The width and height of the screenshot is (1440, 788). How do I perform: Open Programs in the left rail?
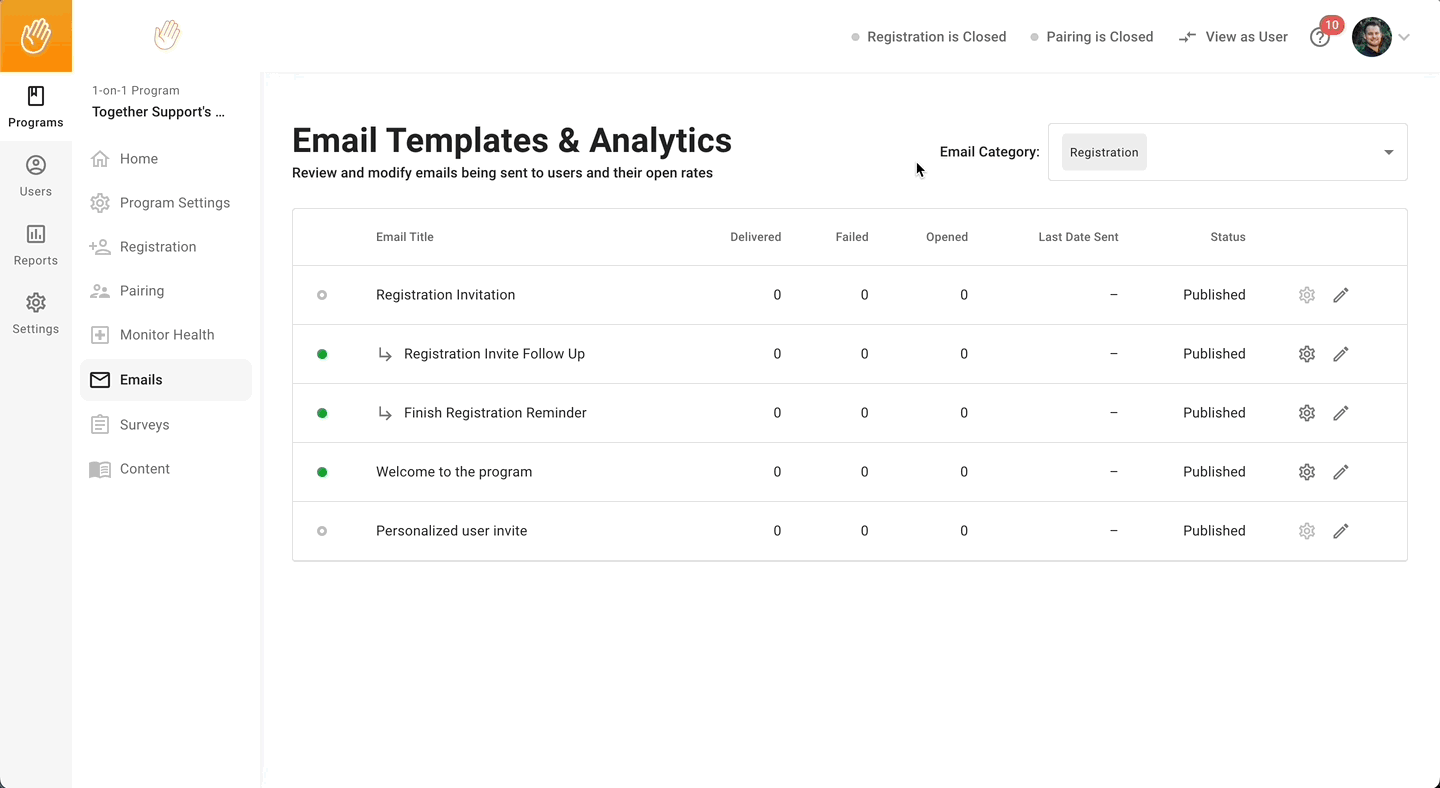click(x=36, y=108)
